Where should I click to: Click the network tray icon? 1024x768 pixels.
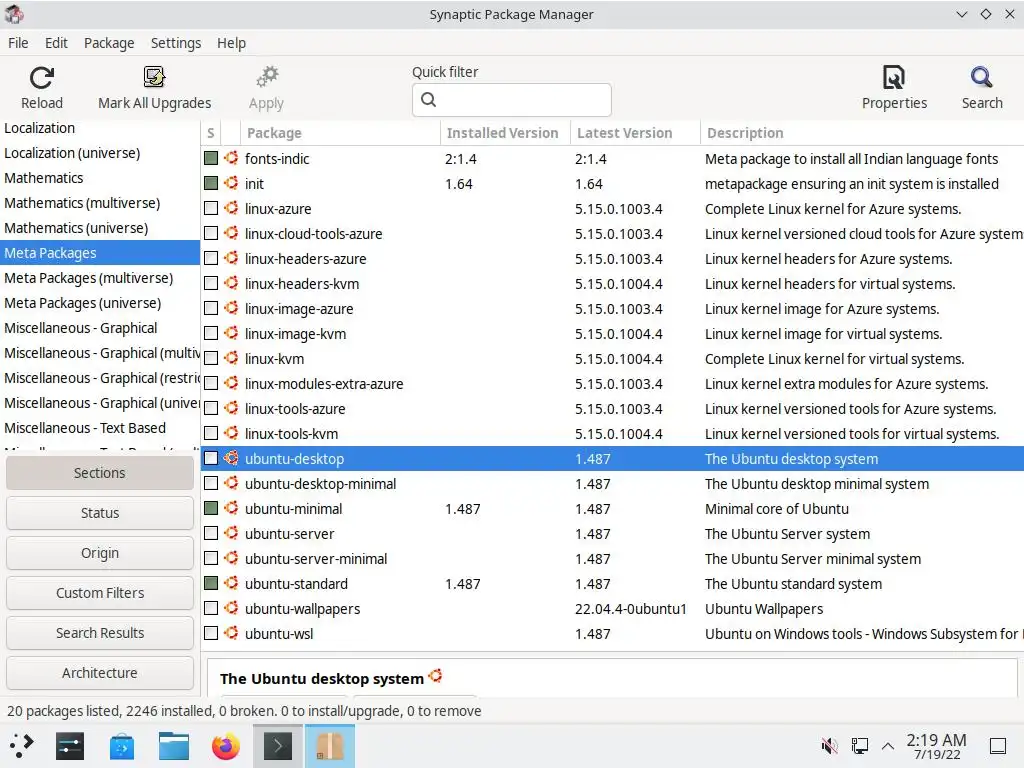(859, 746)
